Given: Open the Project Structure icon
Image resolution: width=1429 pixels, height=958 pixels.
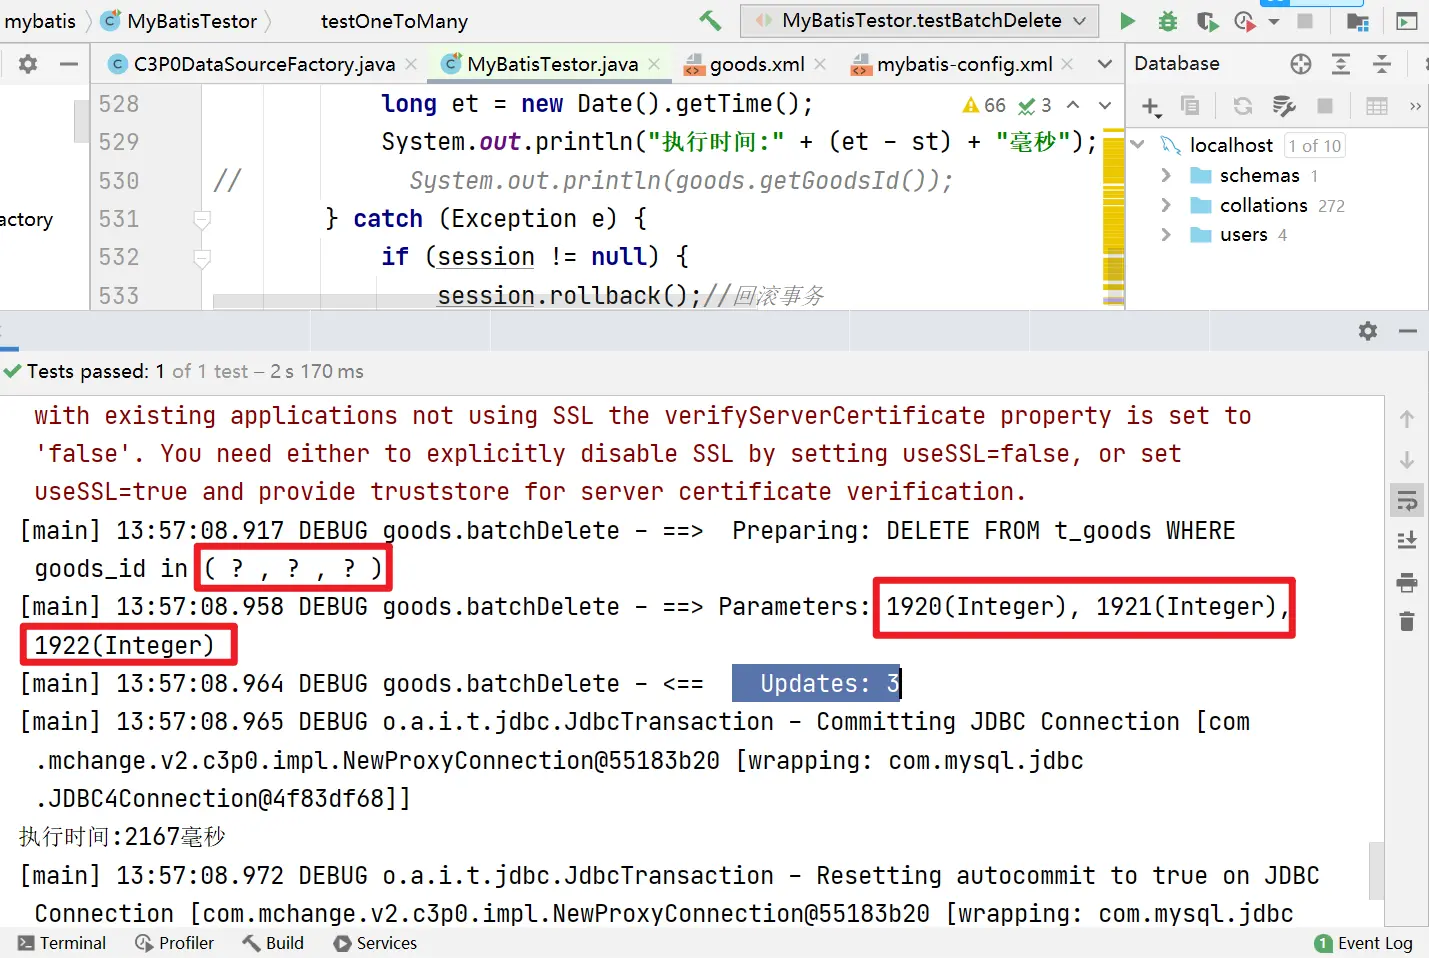Looking at the screenshot, I should (1357, 21).
